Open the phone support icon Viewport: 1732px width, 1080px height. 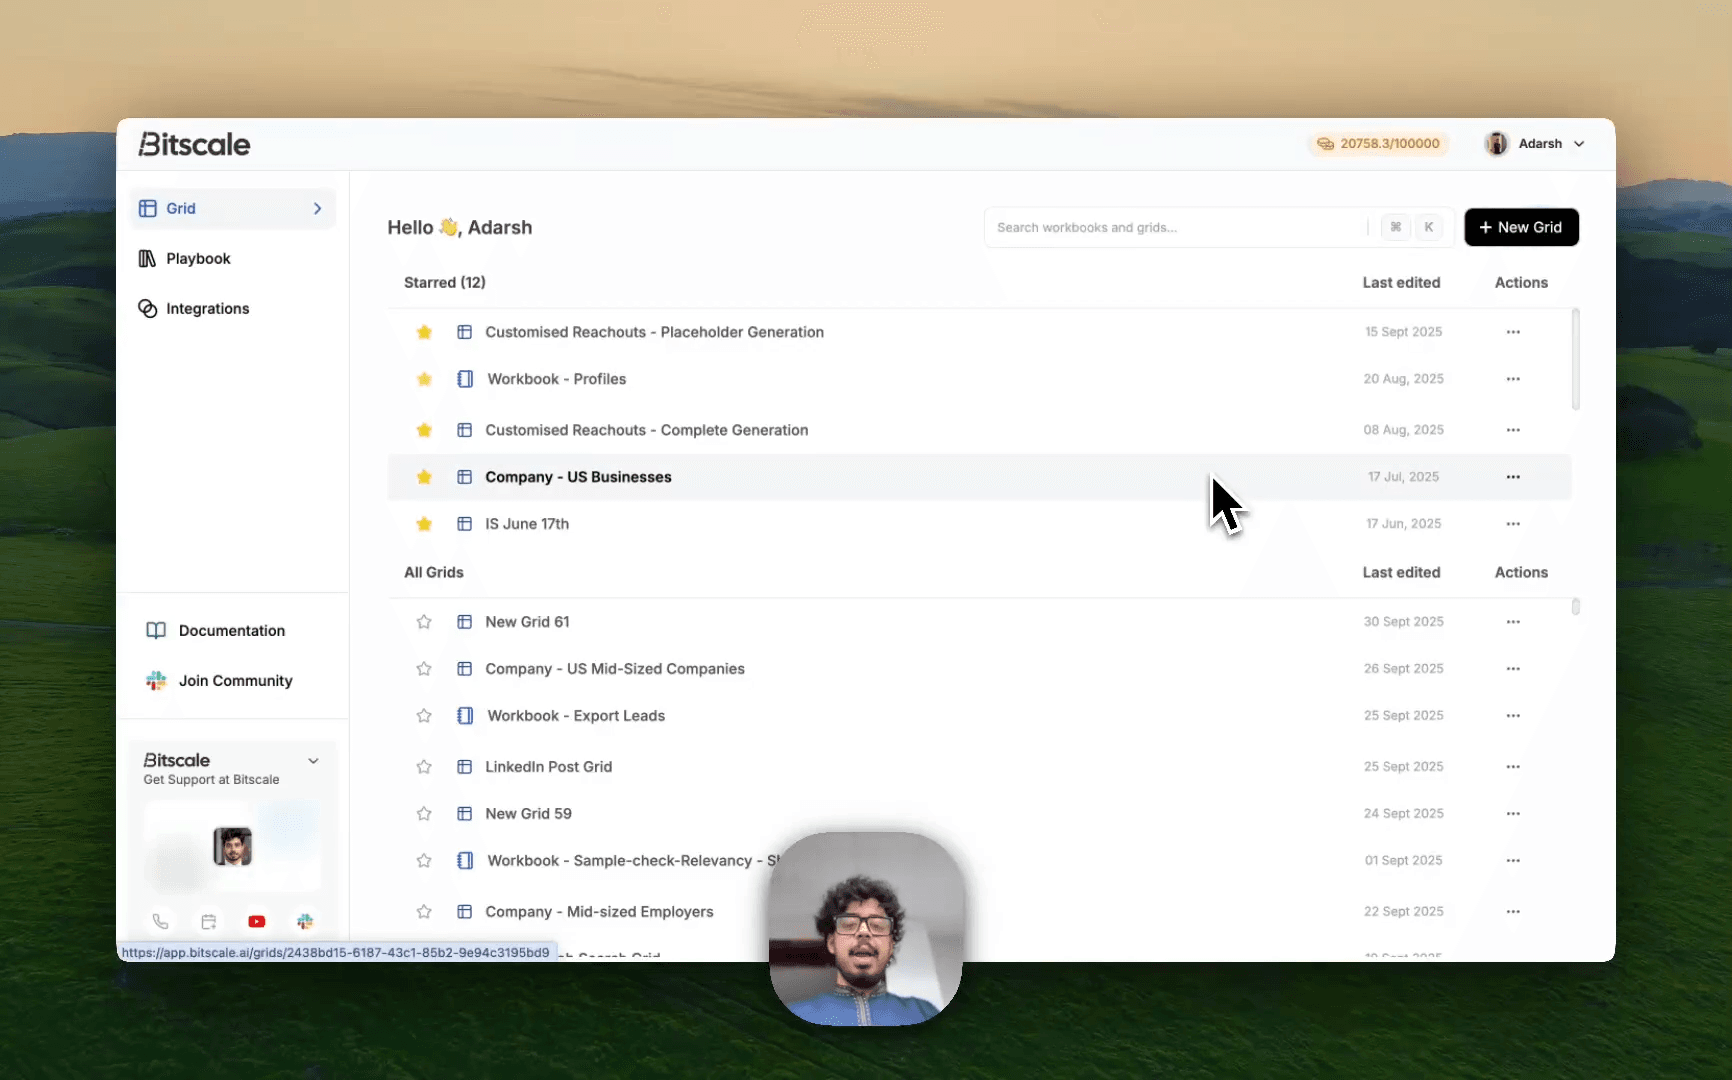click(x=160, y=921)
